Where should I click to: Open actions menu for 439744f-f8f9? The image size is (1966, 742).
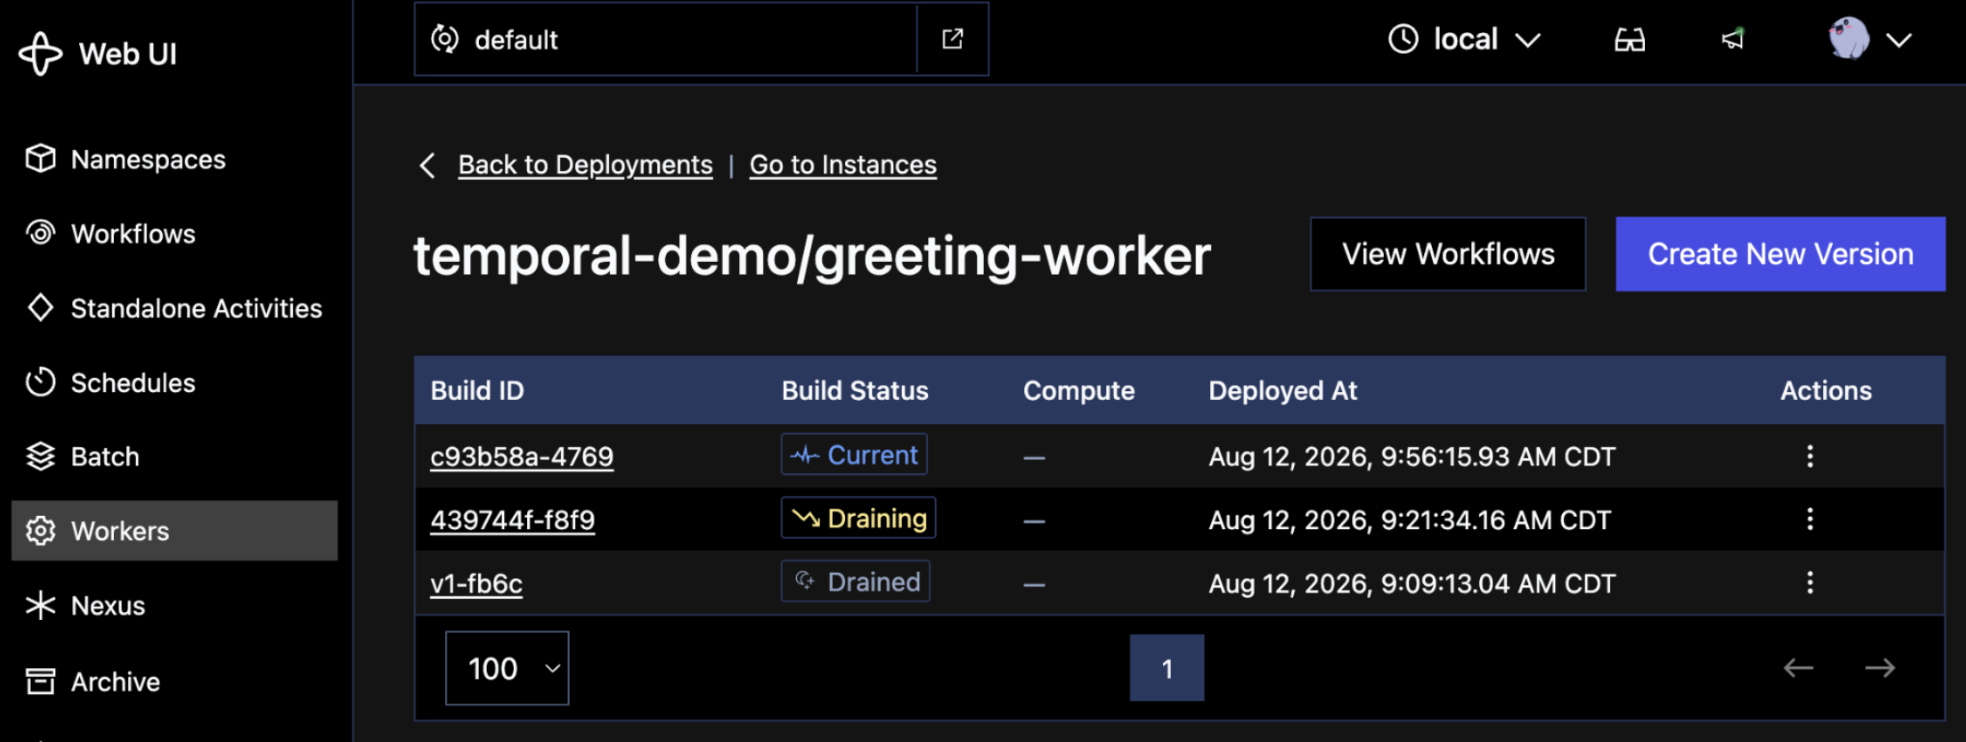1810,519
